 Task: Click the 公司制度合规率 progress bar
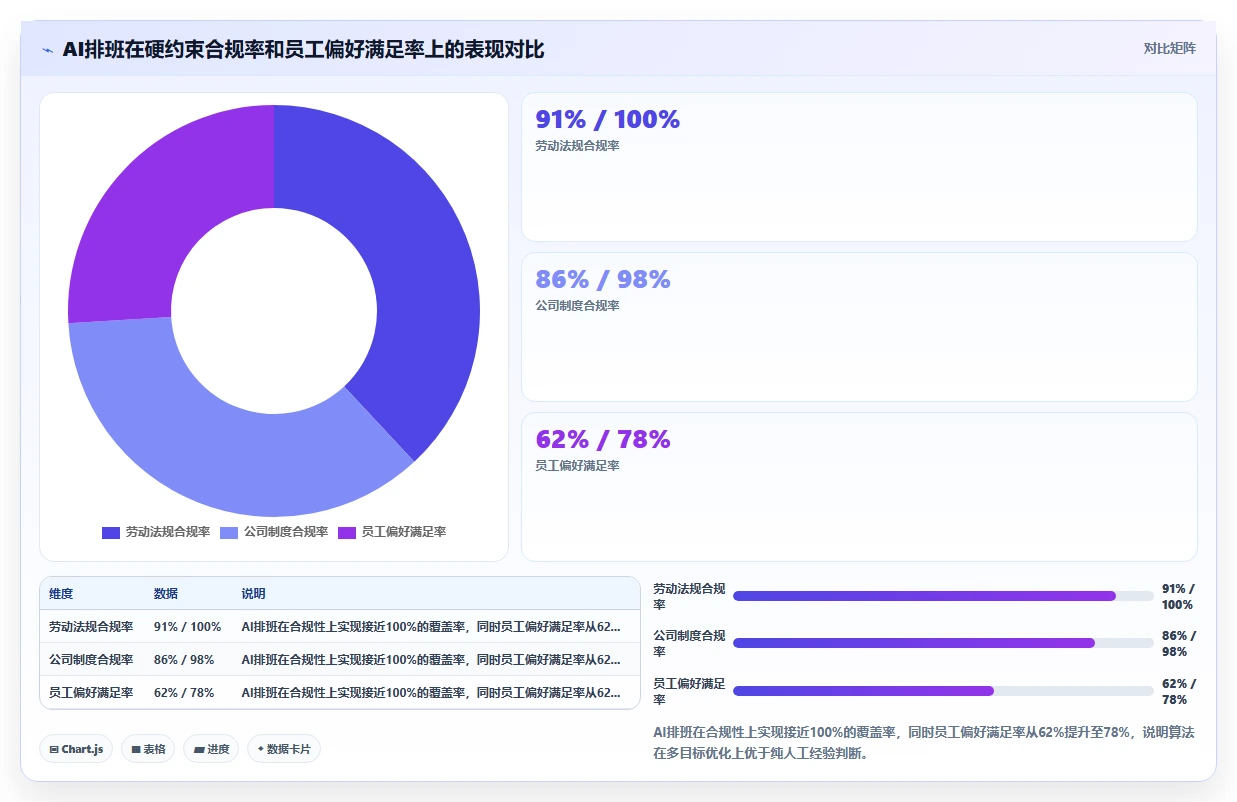click(943, 643)
